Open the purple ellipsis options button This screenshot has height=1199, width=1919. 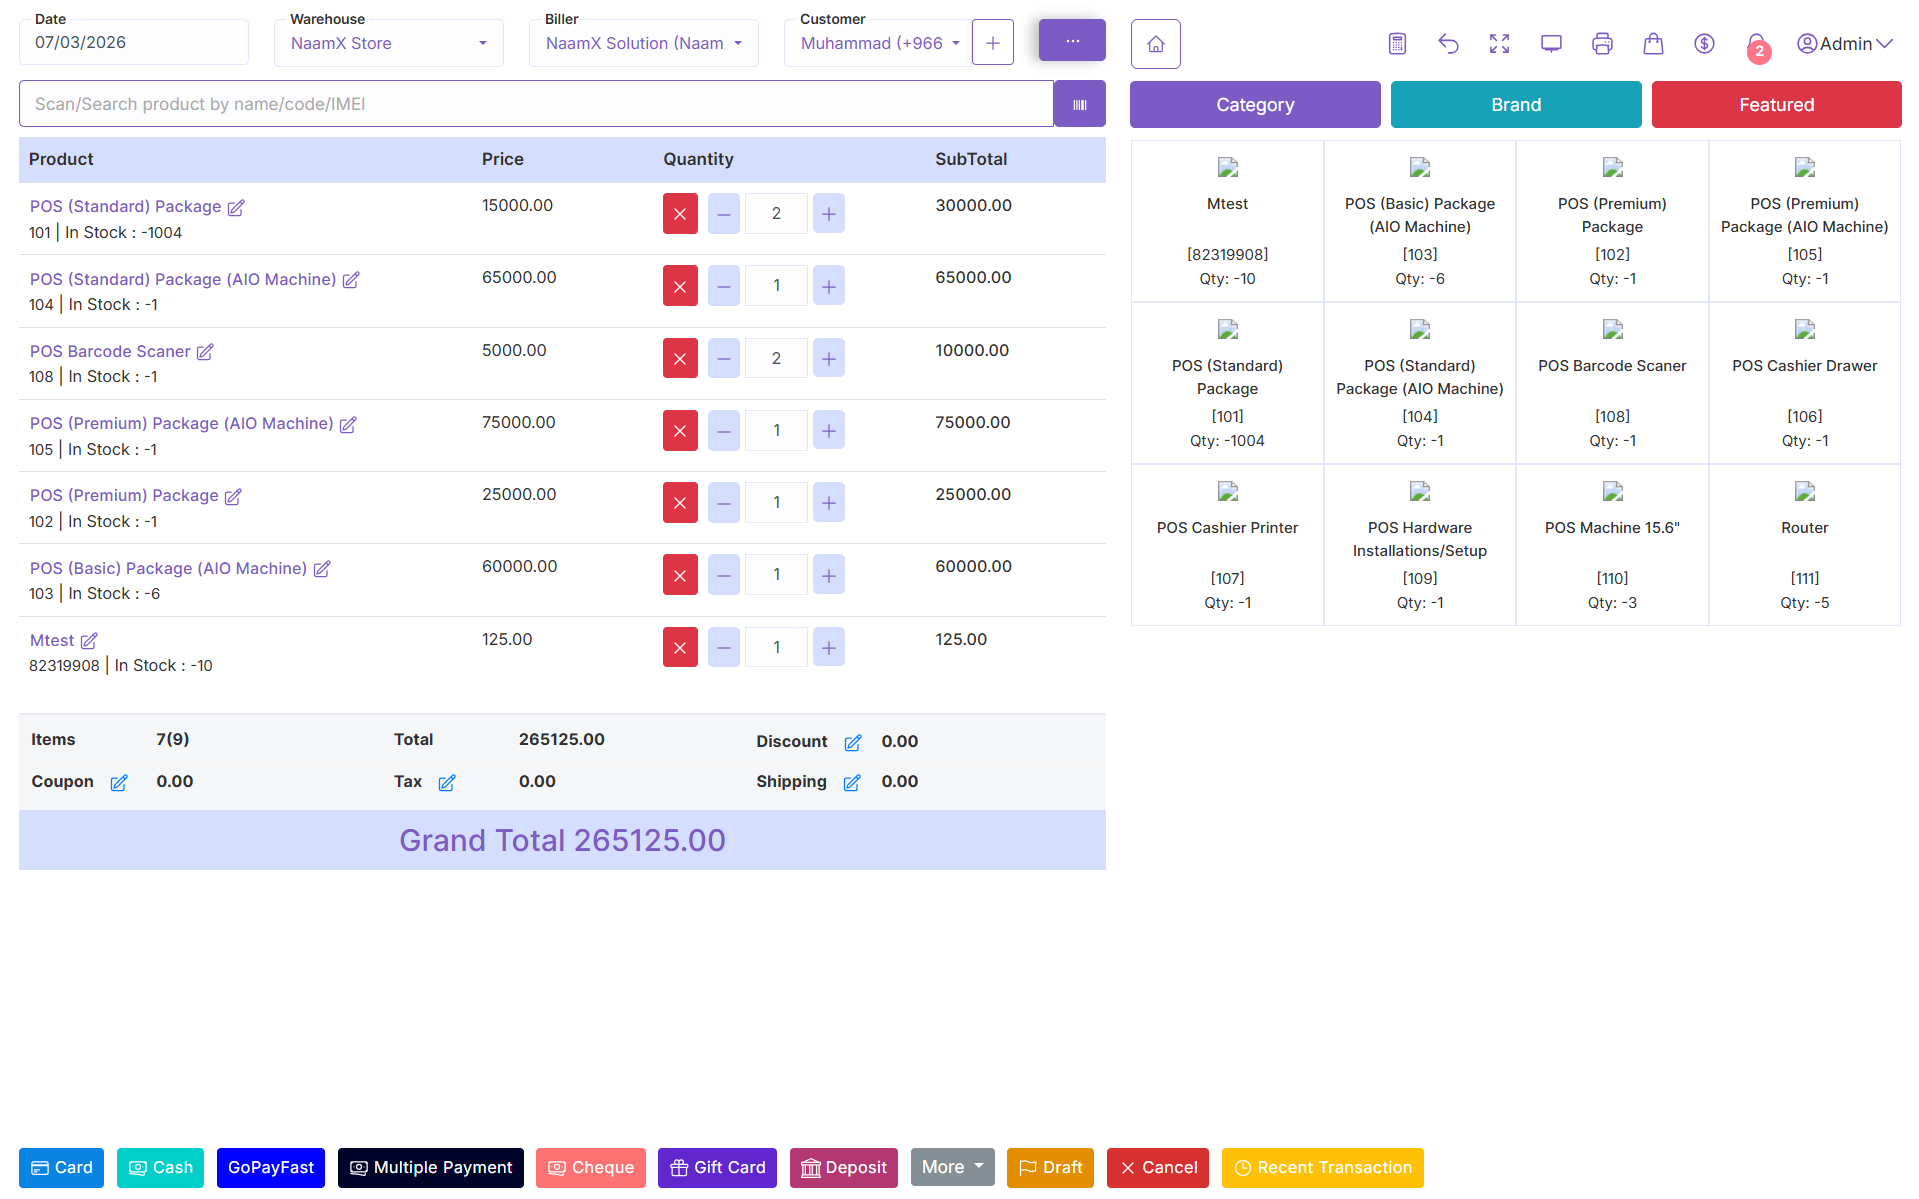click(x=1072, y=41)
